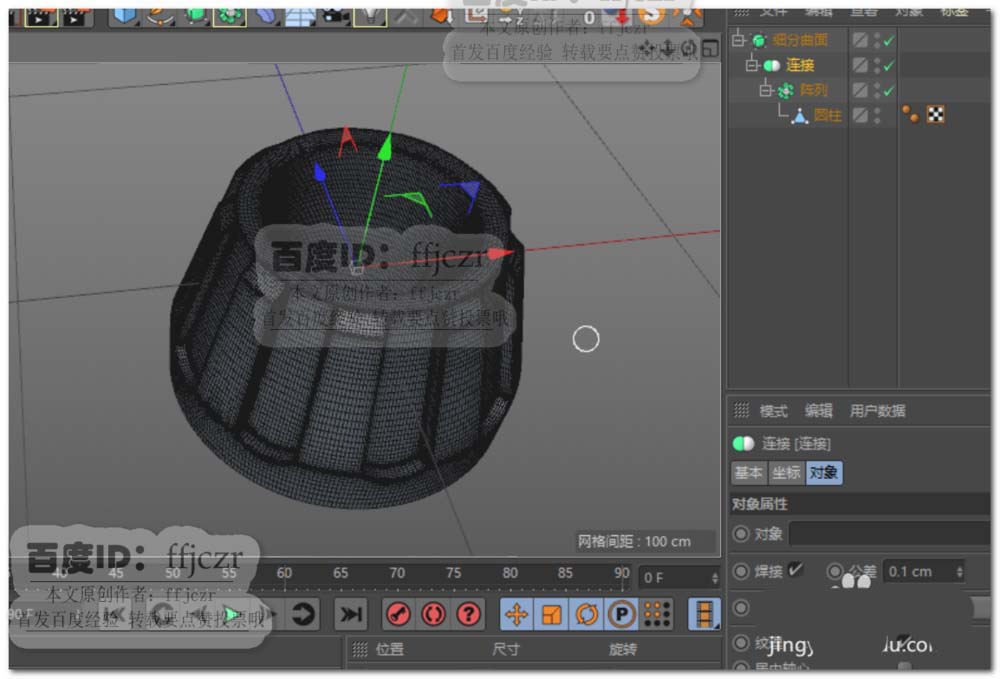This screenshot has width=1000, height=679.
Task: Collapse the 连接 tree node
Action: [x=753, y=65]
